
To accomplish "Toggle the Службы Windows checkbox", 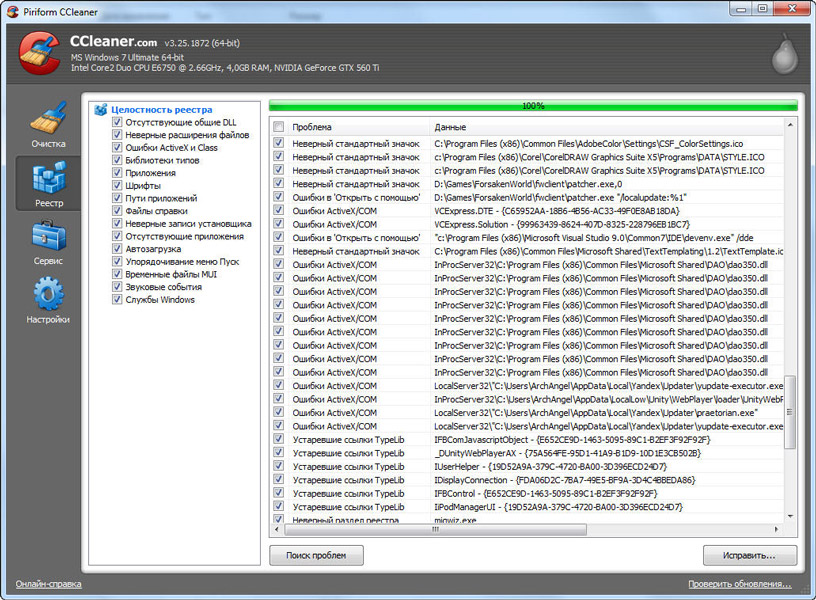I will (x=117, y=300).
